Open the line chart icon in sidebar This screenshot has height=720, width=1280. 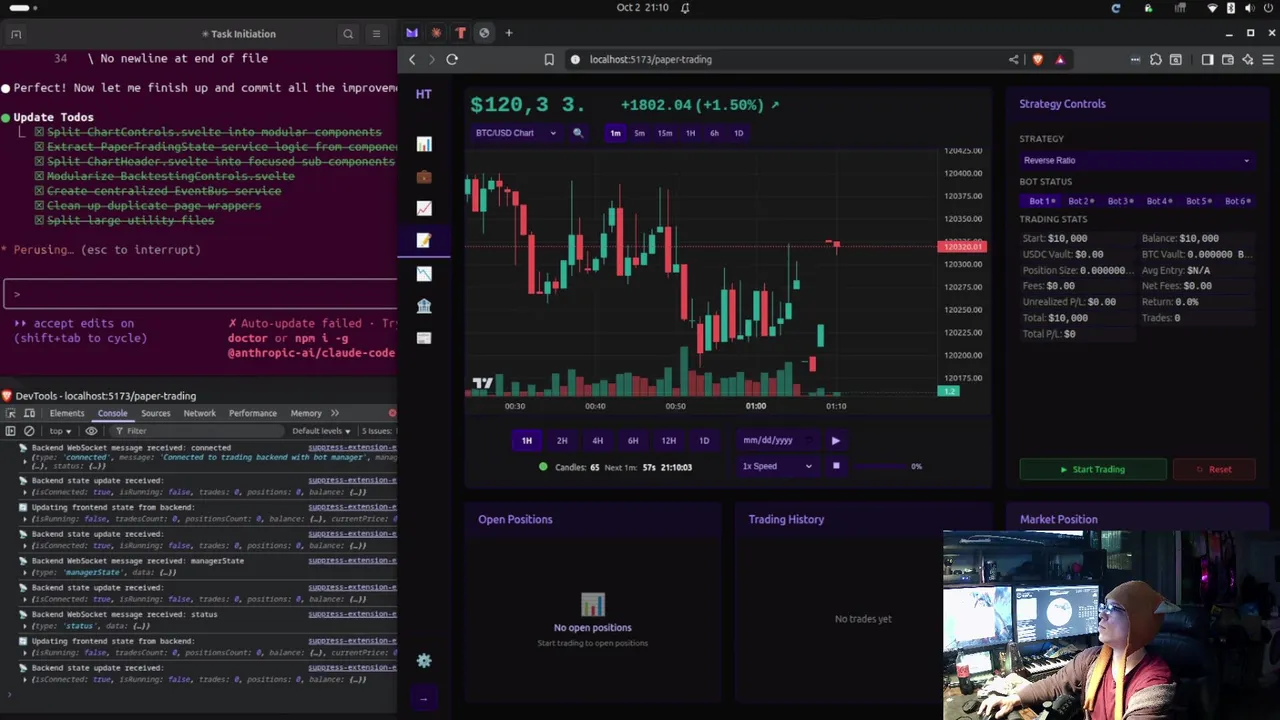pyautogui.click(x=424, y=208)
